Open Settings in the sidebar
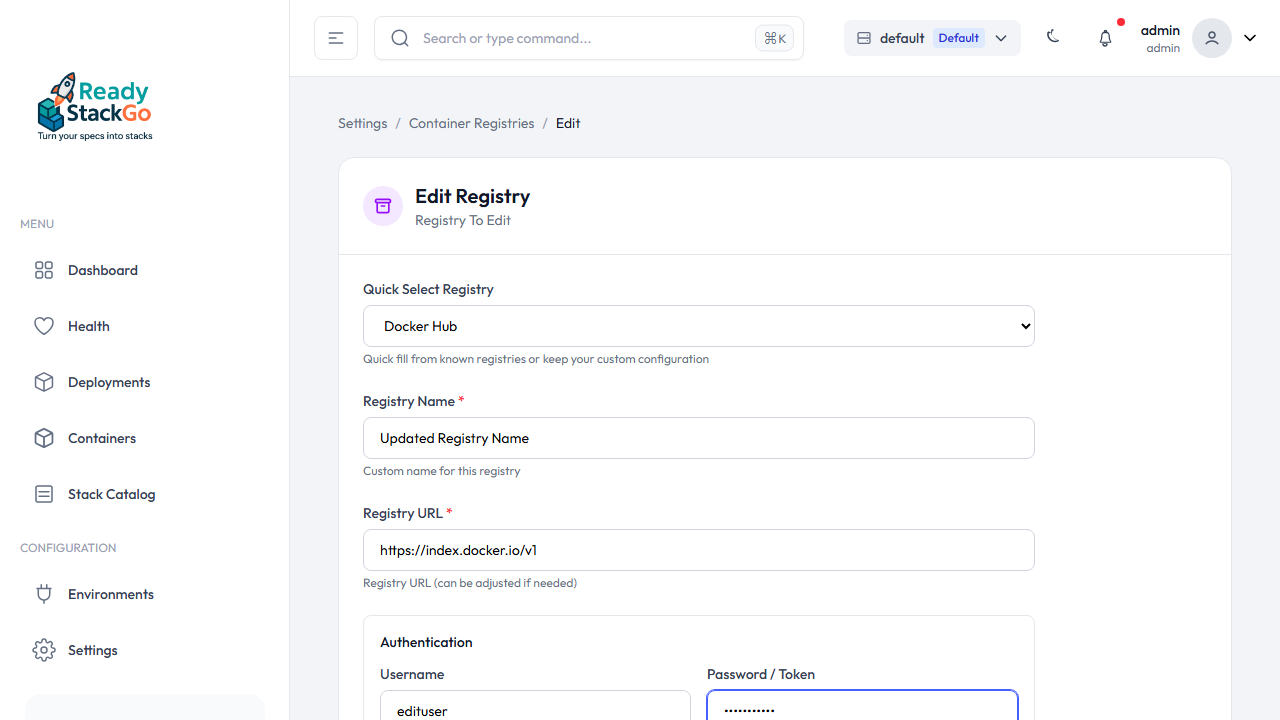1280x720 pixels. click(x=92, y=650)
